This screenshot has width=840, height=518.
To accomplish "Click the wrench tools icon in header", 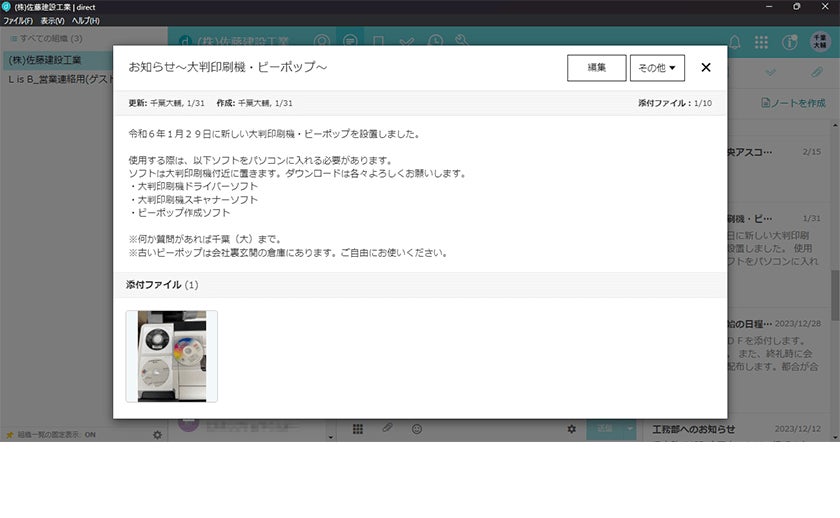I will (x=462, y=41).
